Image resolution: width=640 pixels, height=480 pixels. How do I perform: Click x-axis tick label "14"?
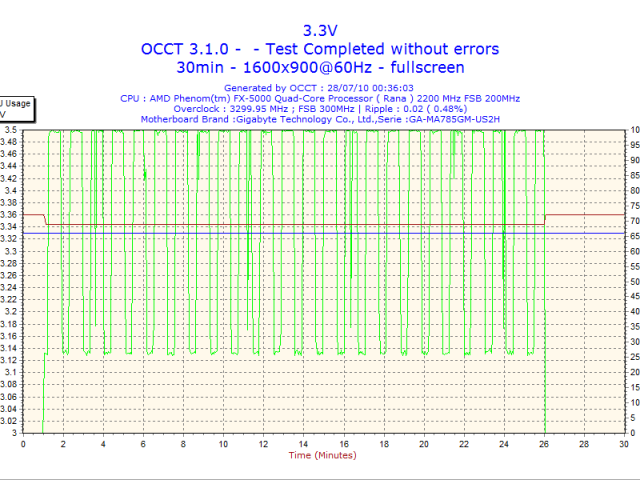click(x=303, y=444)
